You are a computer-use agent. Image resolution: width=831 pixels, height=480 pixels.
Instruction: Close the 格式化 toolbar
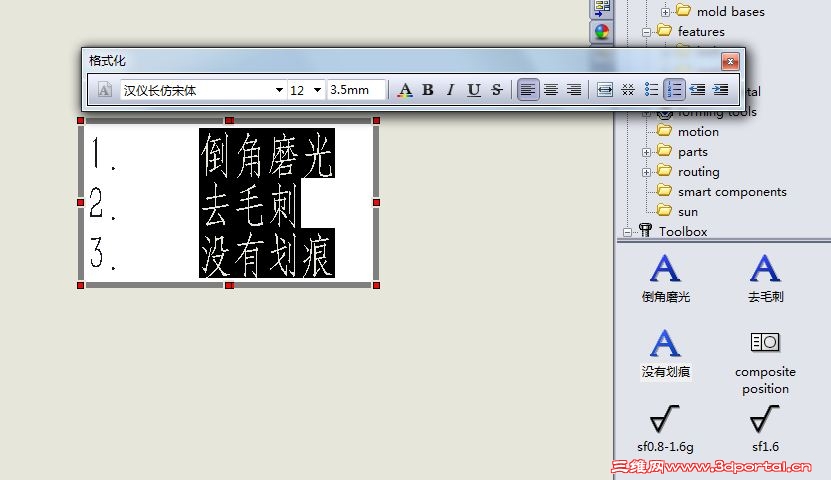point(730,61)
